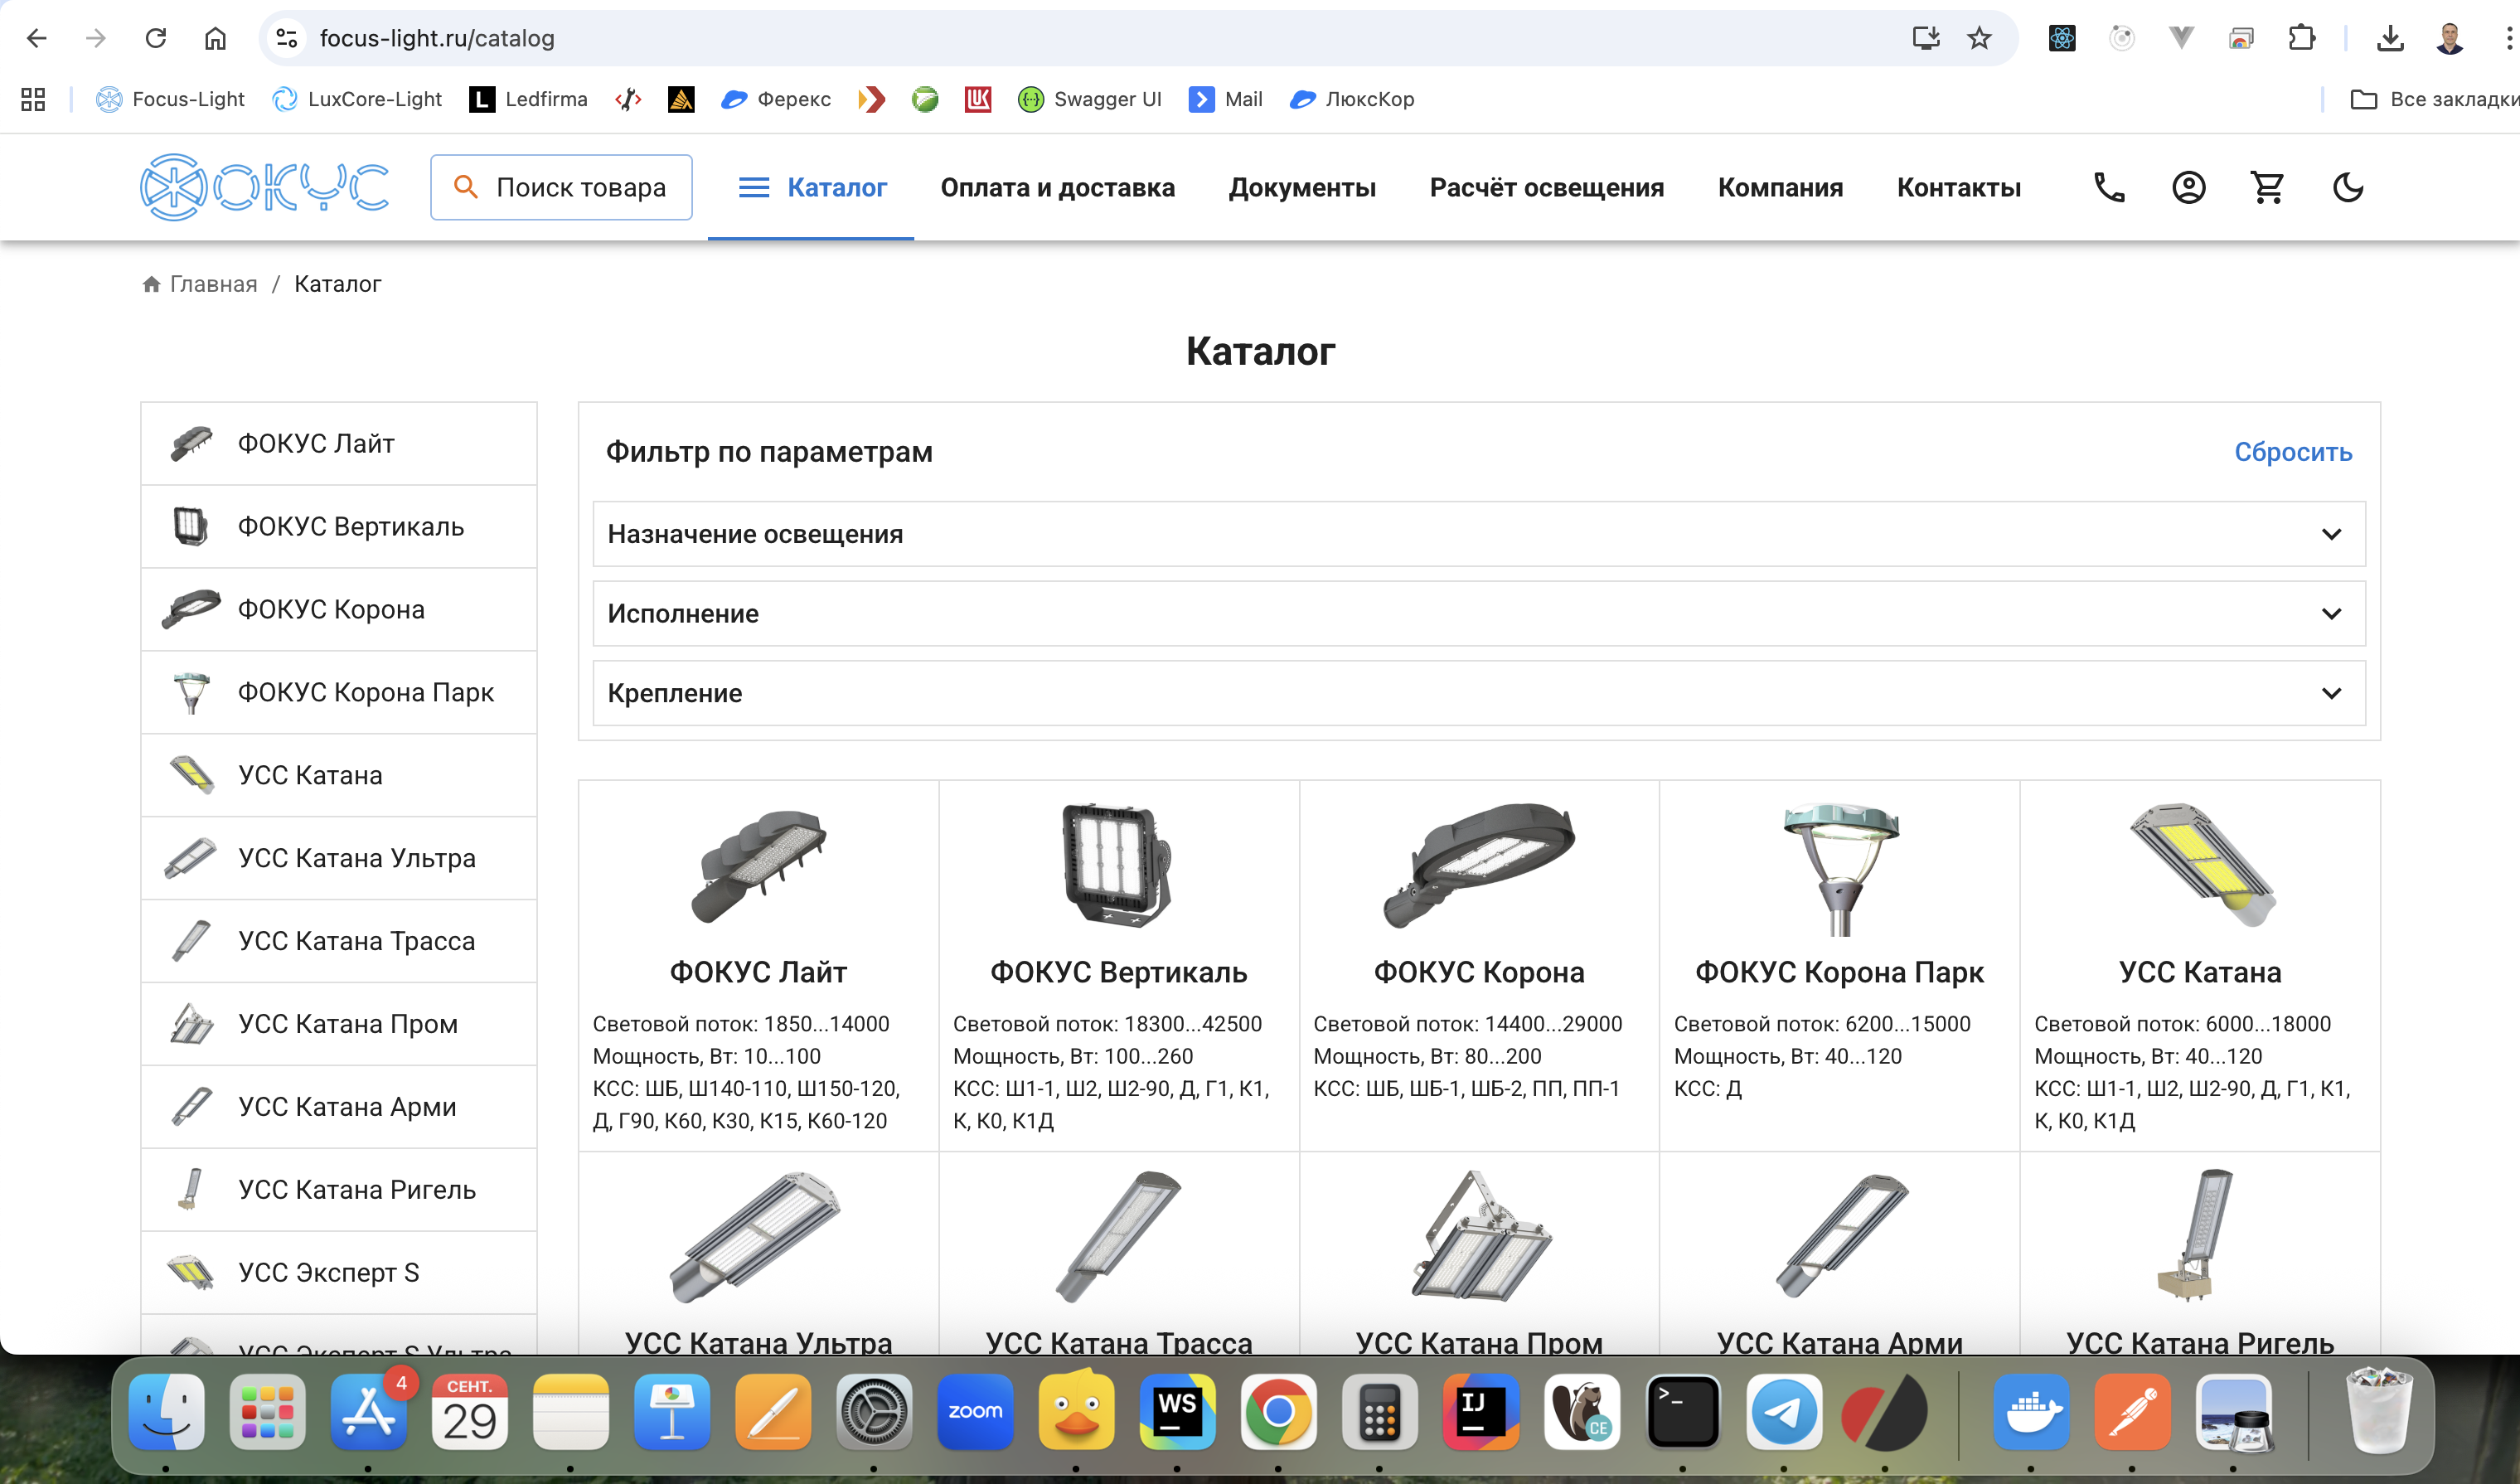Viewport: 2520px width, 1484px height.
Task: Open the user account profile icon
Action: pos(2188,187)
